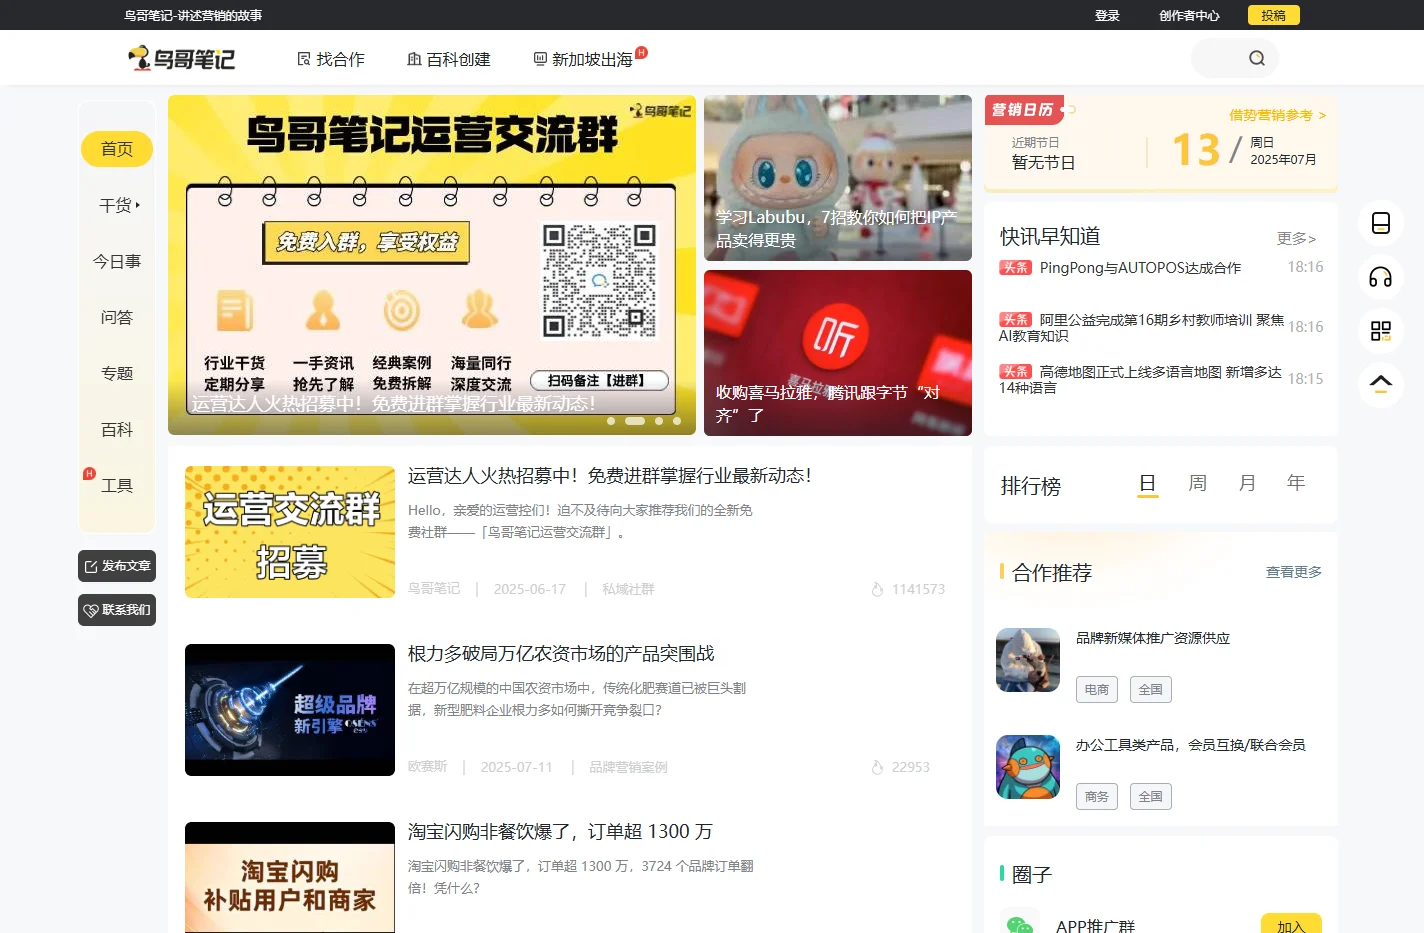
Task: Select the first carousel dot
Action: point(611,421)
